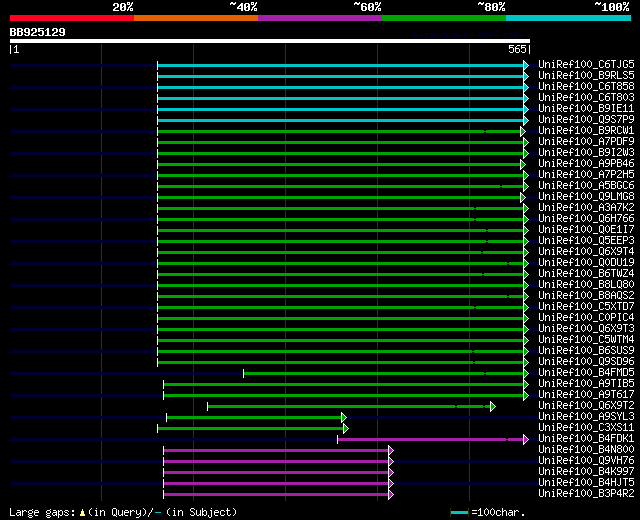Click the red 20% identity legend segment
The image size is (640, 520).
[72, 18]
